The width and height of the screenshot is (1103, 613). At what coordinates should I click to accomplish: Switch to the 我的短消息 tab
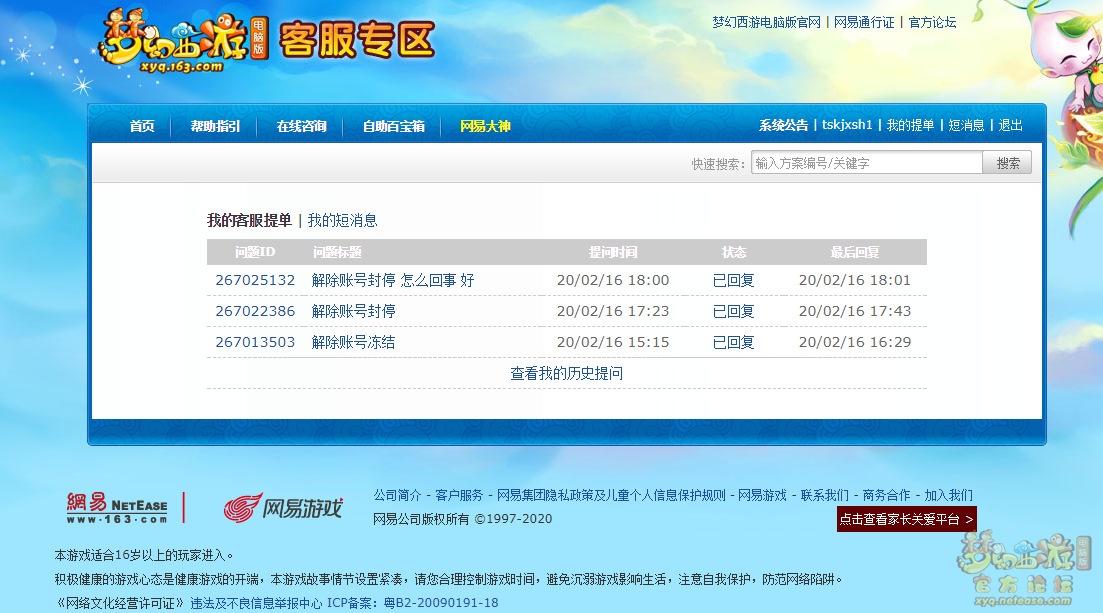tap(343, 220)
